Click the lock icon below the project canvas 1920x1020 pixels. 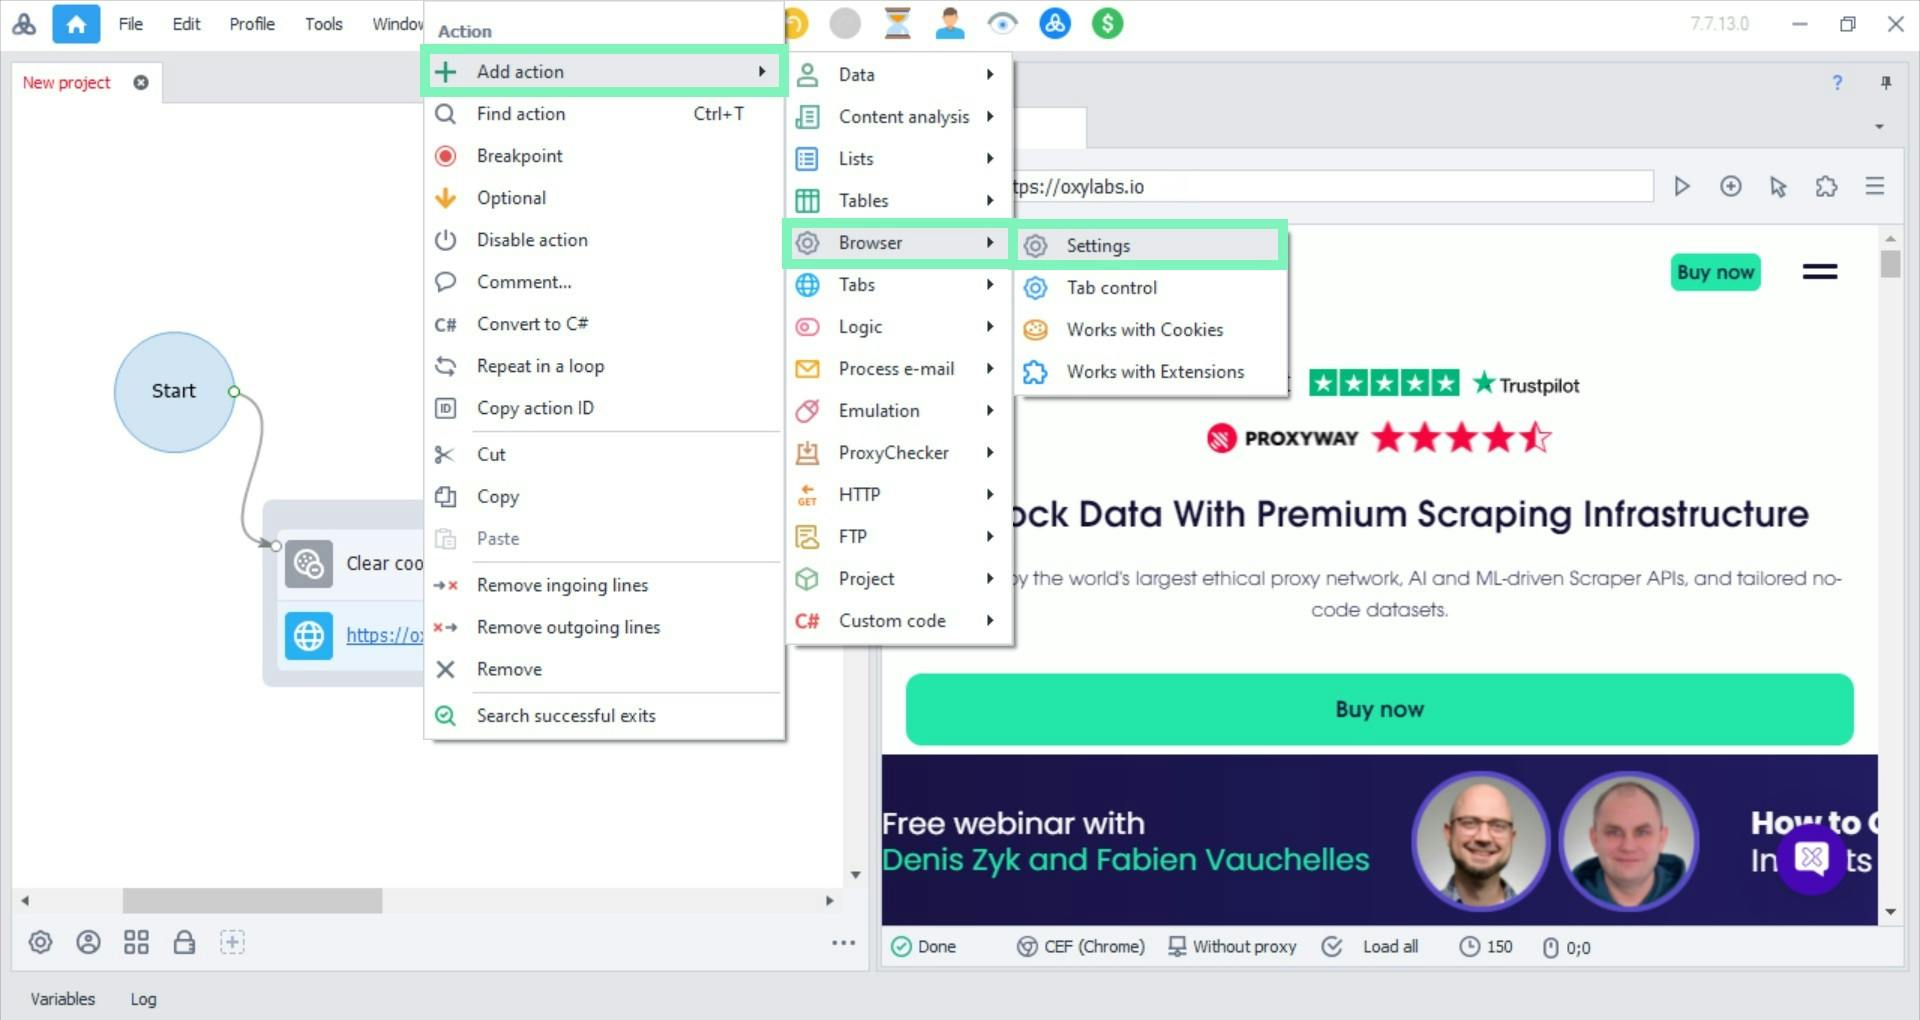(184, 941)
